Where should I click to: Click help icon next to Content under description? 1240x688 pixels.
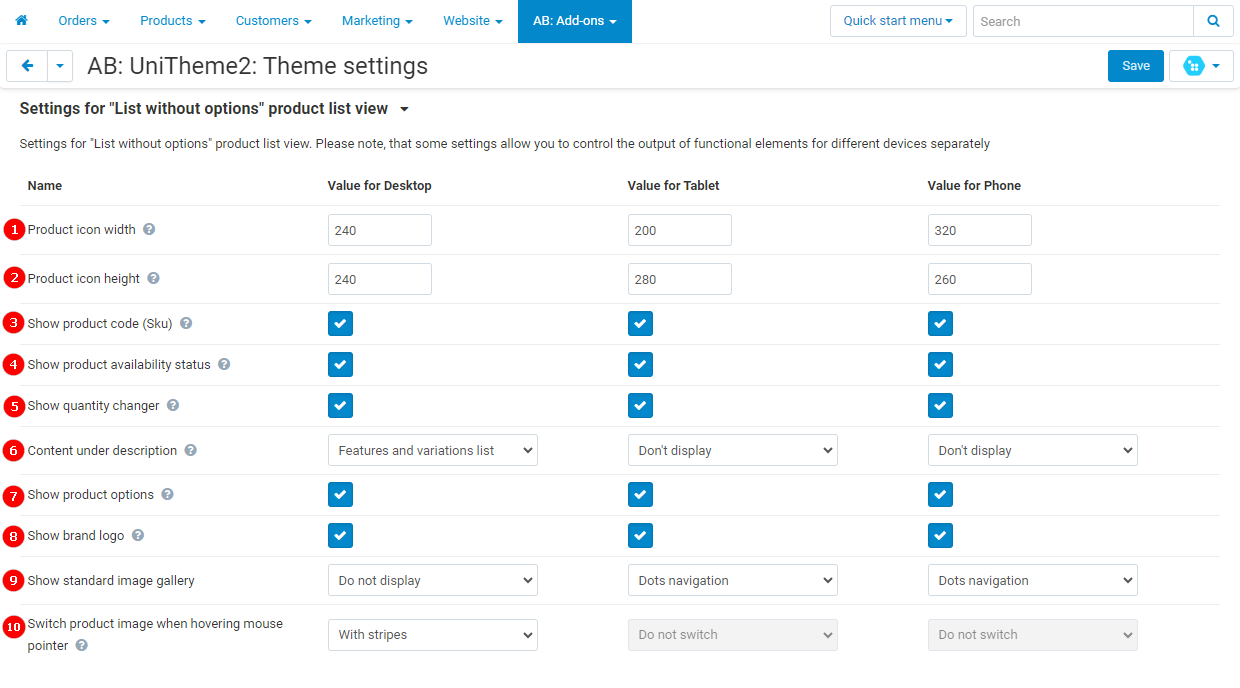pyautogui.click(x=191, y=450)
